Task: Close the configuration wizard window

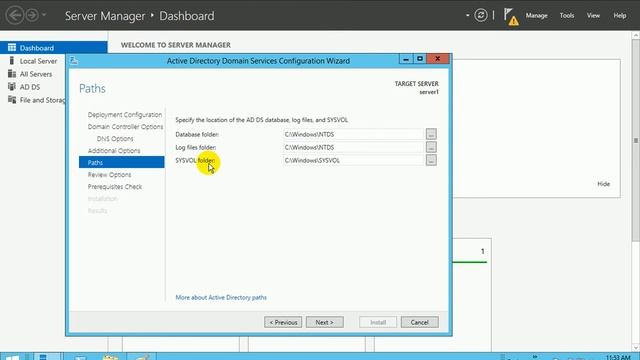Action: pyautogui.click(x=438, y=59)
